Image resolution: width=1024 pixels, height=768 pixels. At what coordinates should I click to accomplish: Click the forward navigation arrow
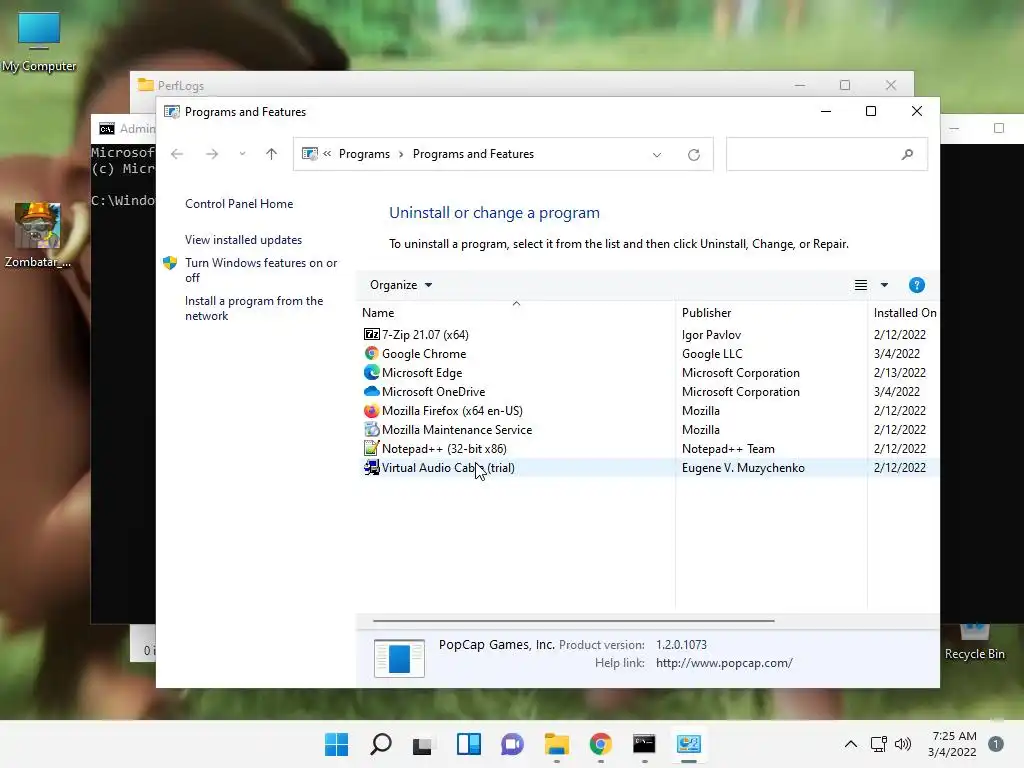(212, 154)
